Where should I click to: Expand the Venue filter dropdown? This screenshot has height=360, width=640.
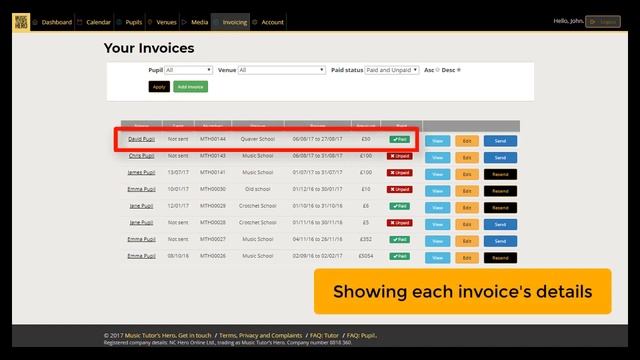(282, 70)
